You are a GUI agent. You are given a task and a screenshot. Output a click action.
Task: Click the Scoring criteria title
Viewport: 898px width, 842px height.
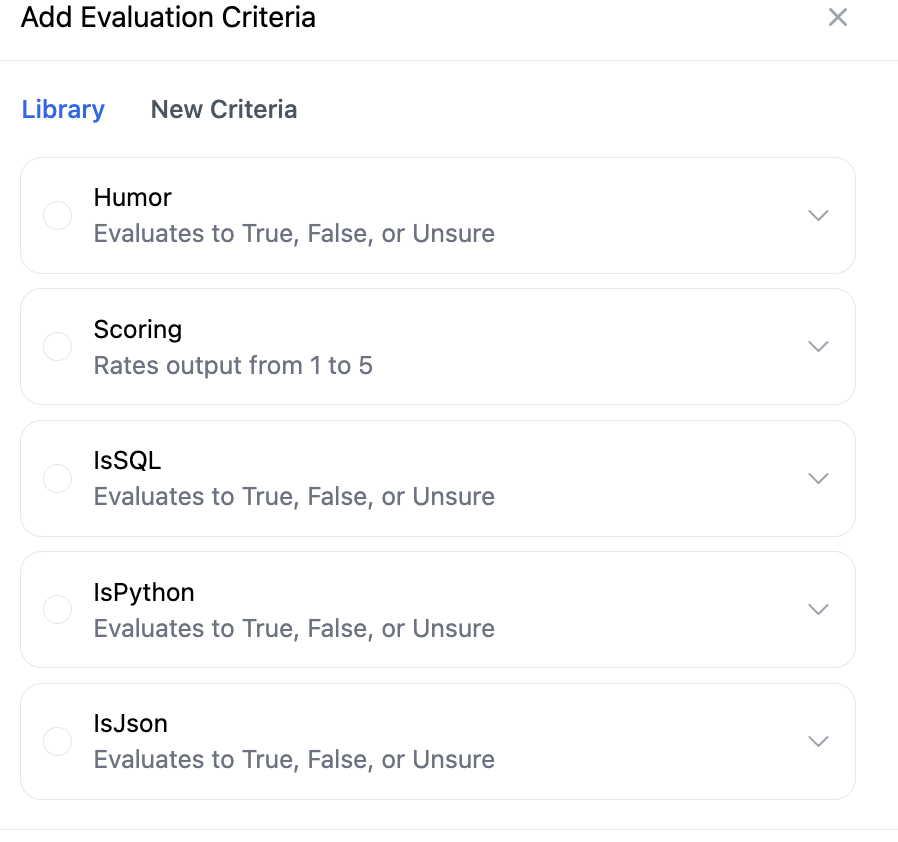pos(138,329)
